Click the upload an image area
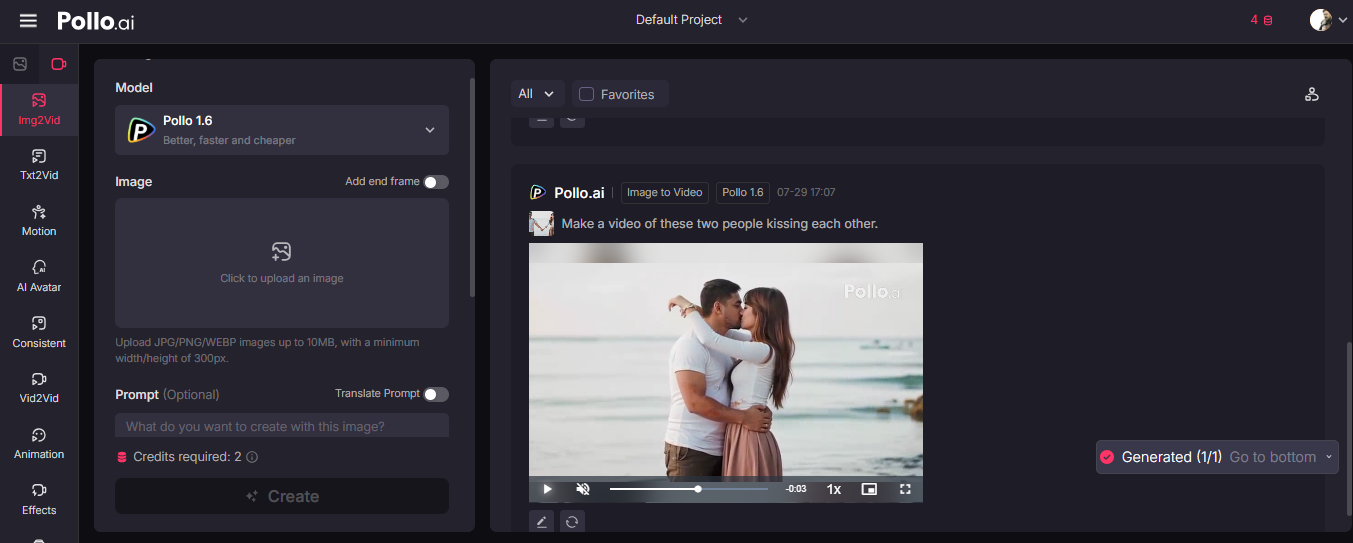Image resolution: width=1353 pixels, height=543 pixels. tap(282, 263)
